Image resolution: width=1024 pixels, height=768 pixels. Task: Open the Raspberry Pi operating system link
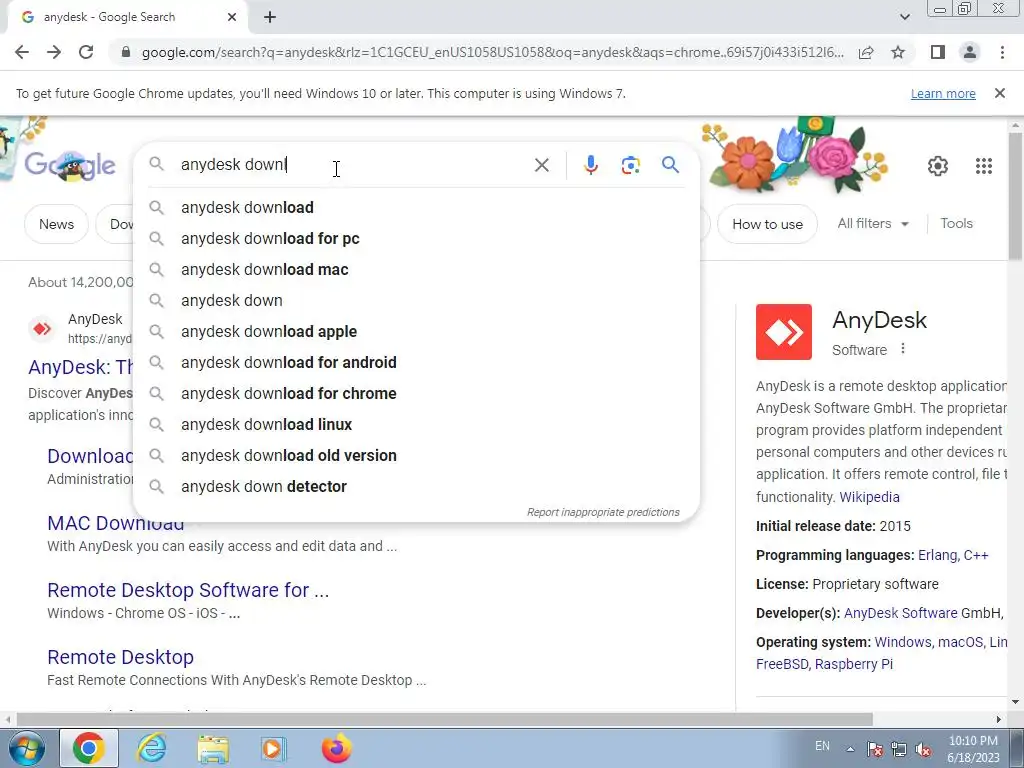[854, 664]
